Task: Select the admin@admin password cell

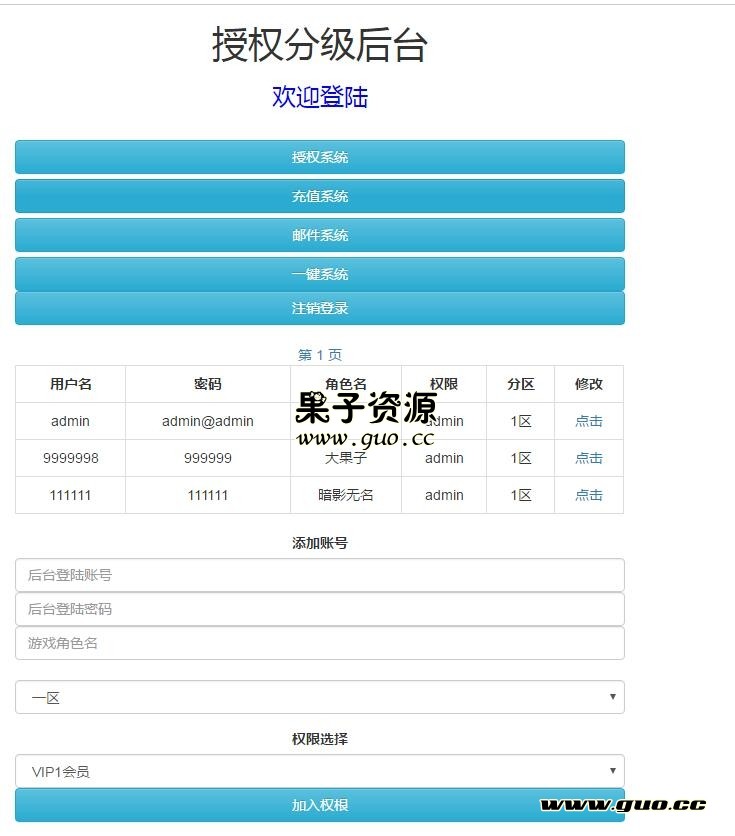Action: pos(208,421)
